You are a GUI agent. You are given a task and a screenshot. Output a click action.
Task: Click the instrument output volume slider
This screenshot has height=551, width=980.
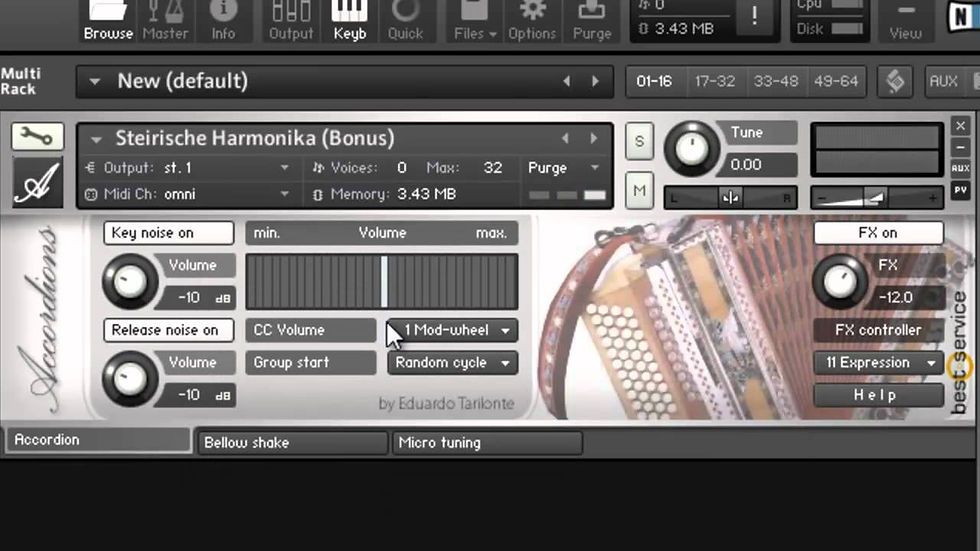coord(877,198)
